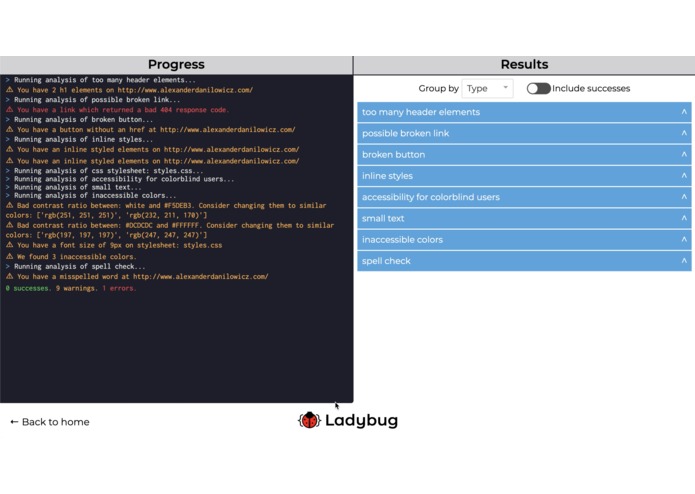Screen dimensions: 695x494
Task: Expand the small text results section
Action: pyautogui.click(x=524, y=218)
